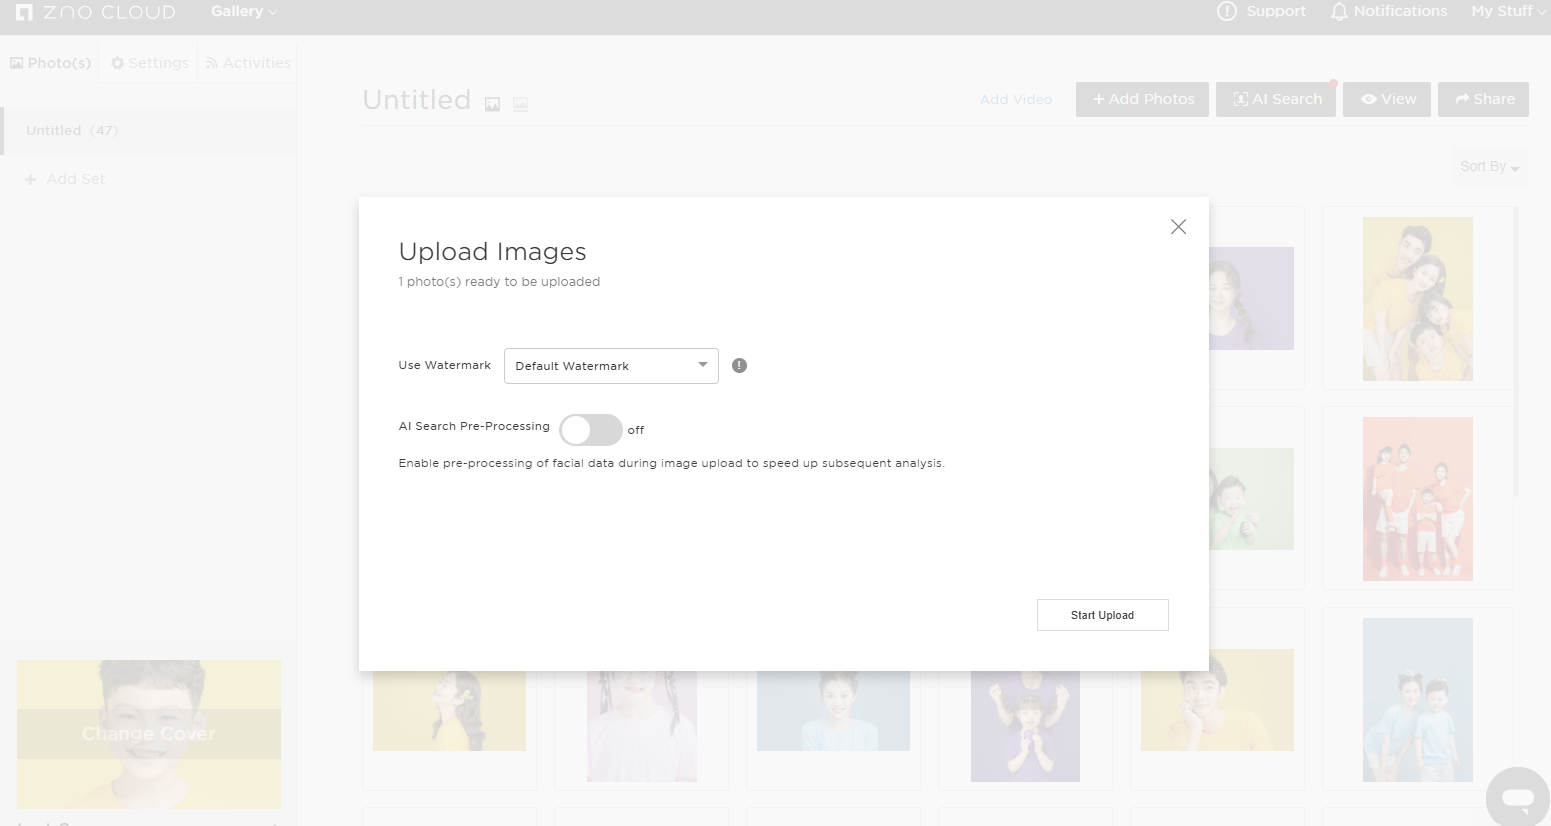Open the Use Watermark dropdown
The width and height of the screenshot is (1551, 826).
(611, 366)
